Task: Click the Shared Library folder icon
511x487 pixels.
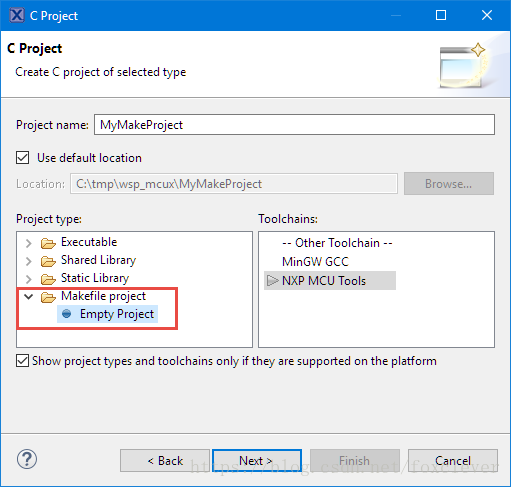Action: pos(48,261)
